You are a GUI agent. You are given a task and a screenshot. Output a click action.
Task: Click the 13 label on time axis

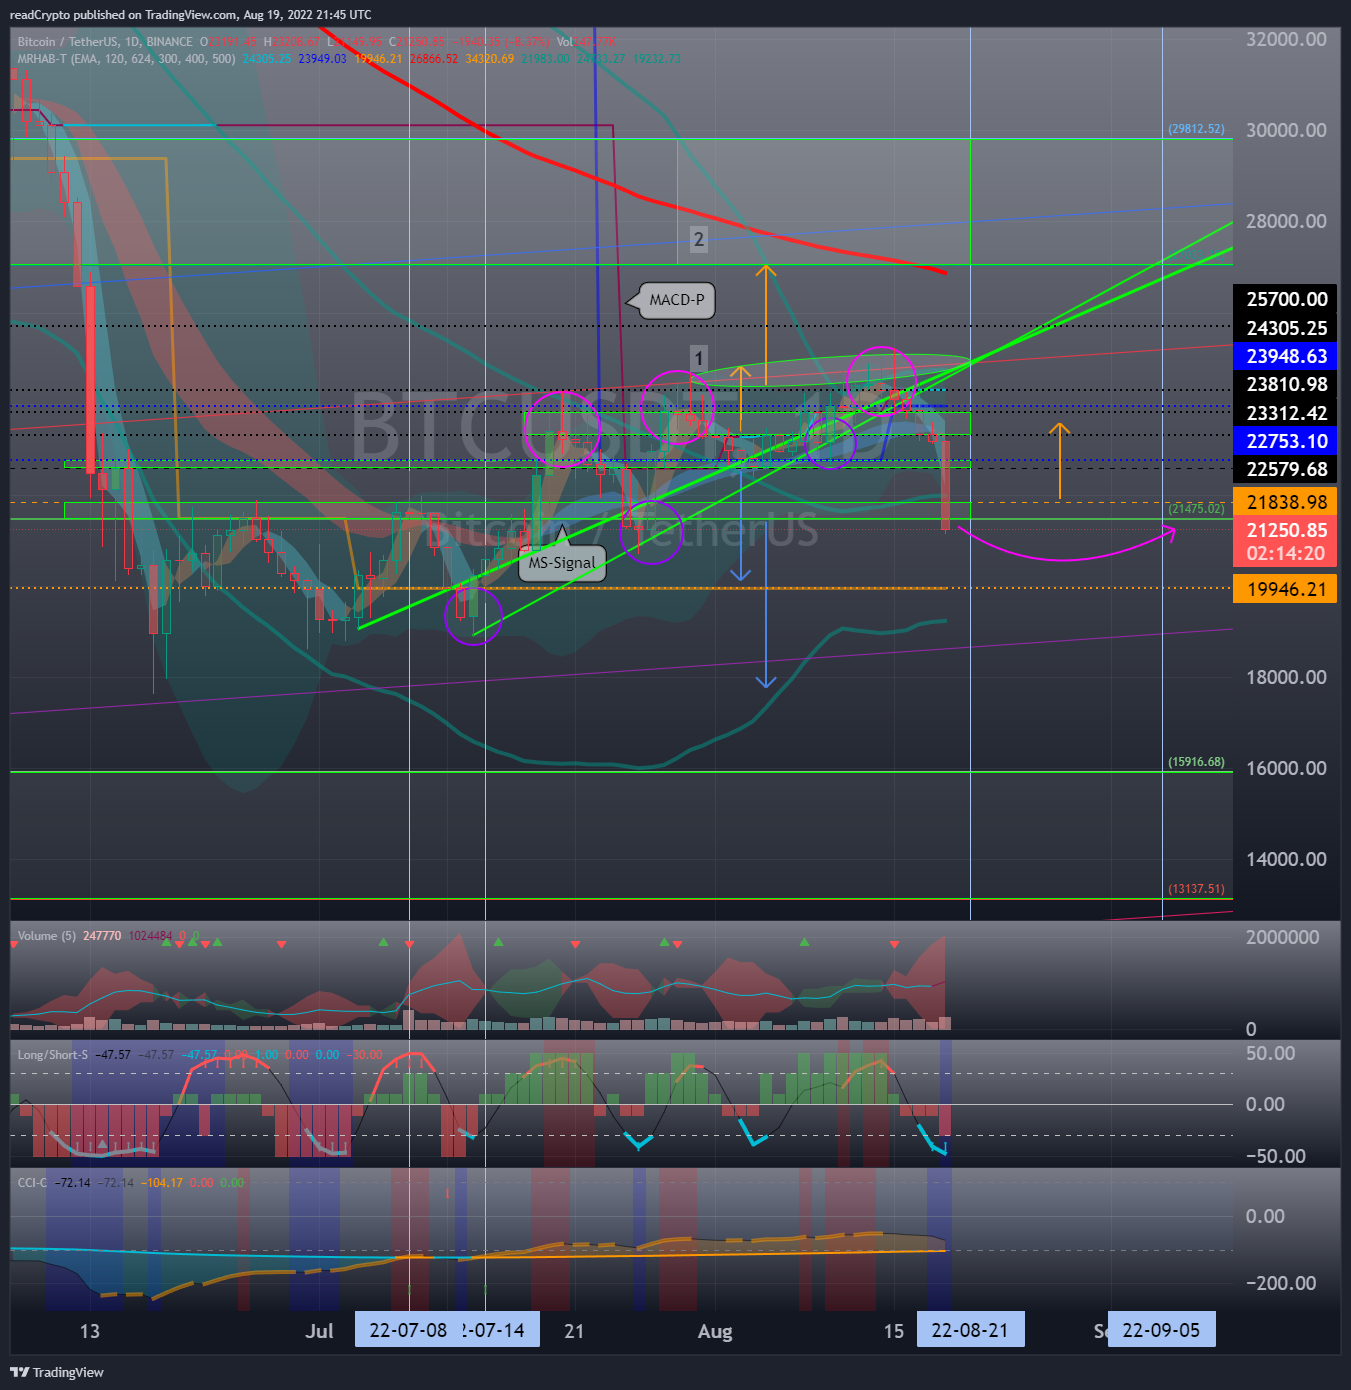[x=90, y=1331]
